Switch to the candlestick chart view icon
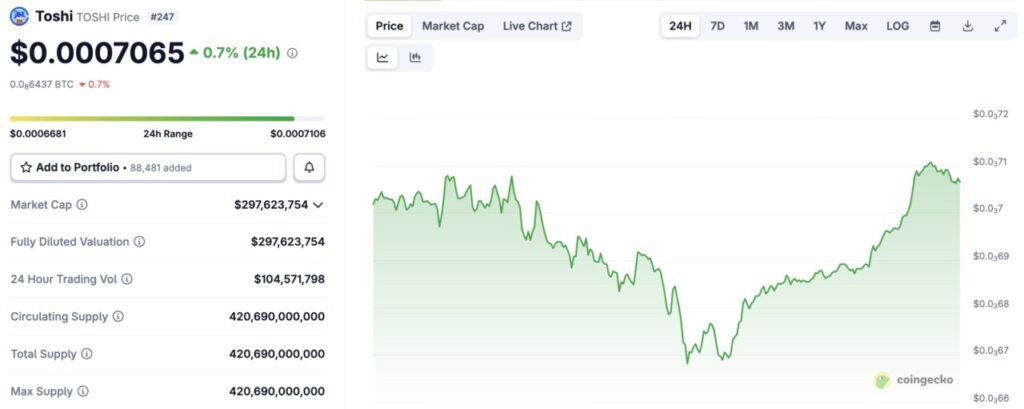Viewport: 1024px width, 409px height. pyautogui.click(x=415, y=58)
